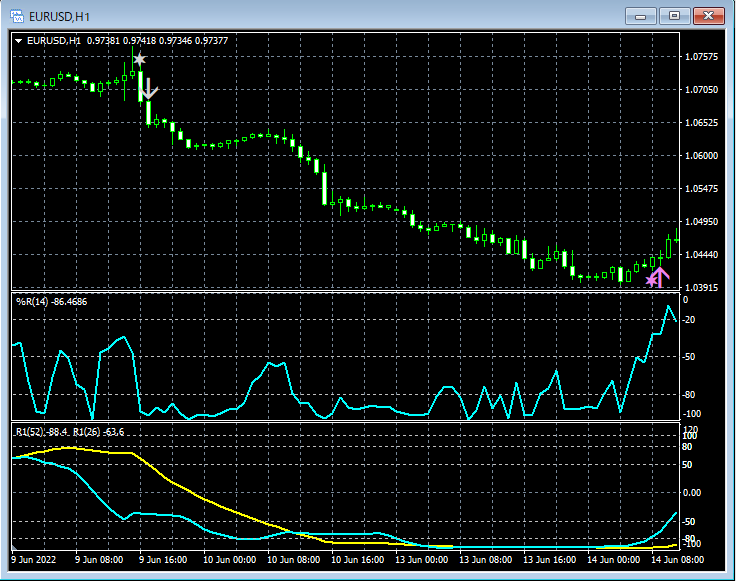Select the gray star marker above the candles
Image resolution: width=737 pixels, height=581 pixels.
click(139, 60)
